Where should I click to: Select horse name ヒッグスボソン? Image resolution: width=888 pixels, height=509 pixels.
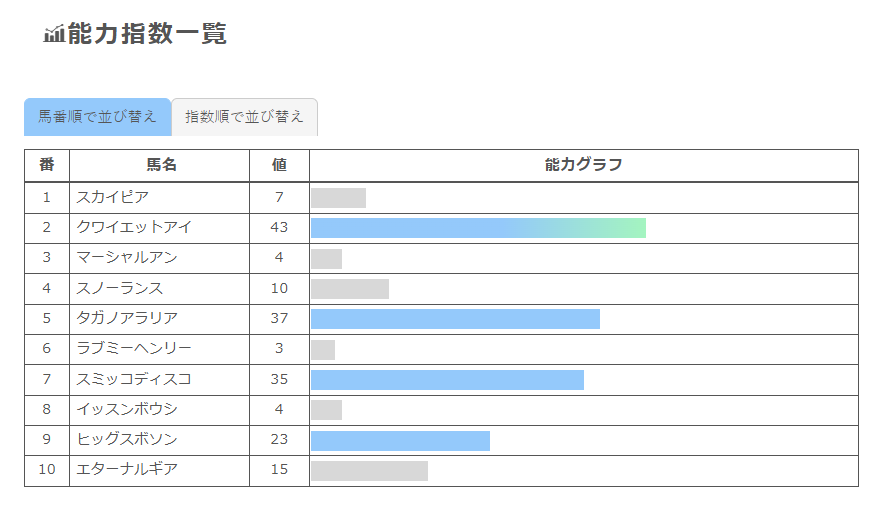click(x=127, y=439)
